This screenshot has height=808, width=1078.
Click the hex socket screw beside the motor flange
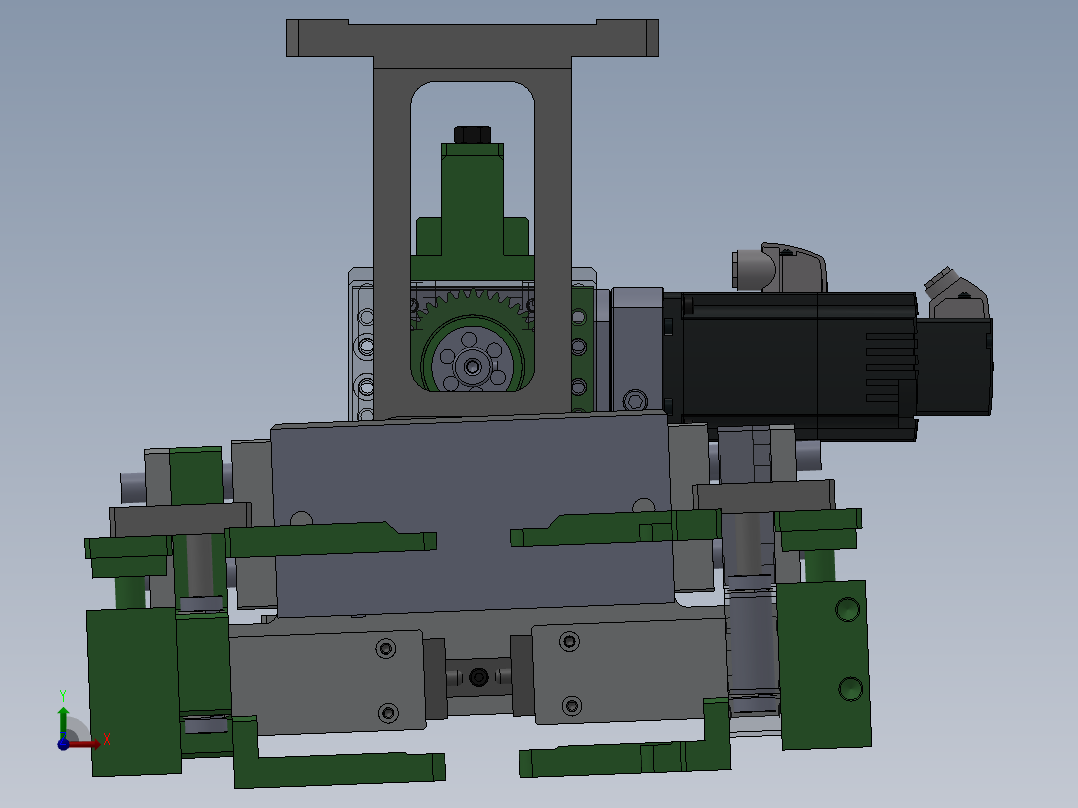632,401
